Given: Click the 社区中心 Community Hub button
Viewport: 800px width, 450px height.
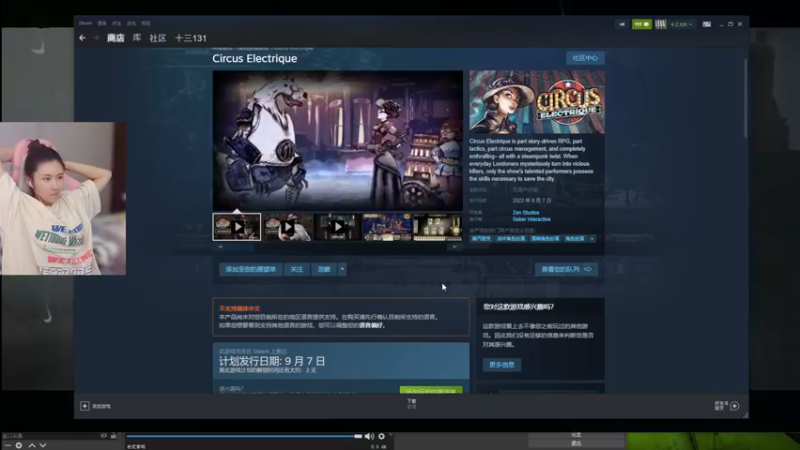Looking at the screenshot, I should point(585,58).
